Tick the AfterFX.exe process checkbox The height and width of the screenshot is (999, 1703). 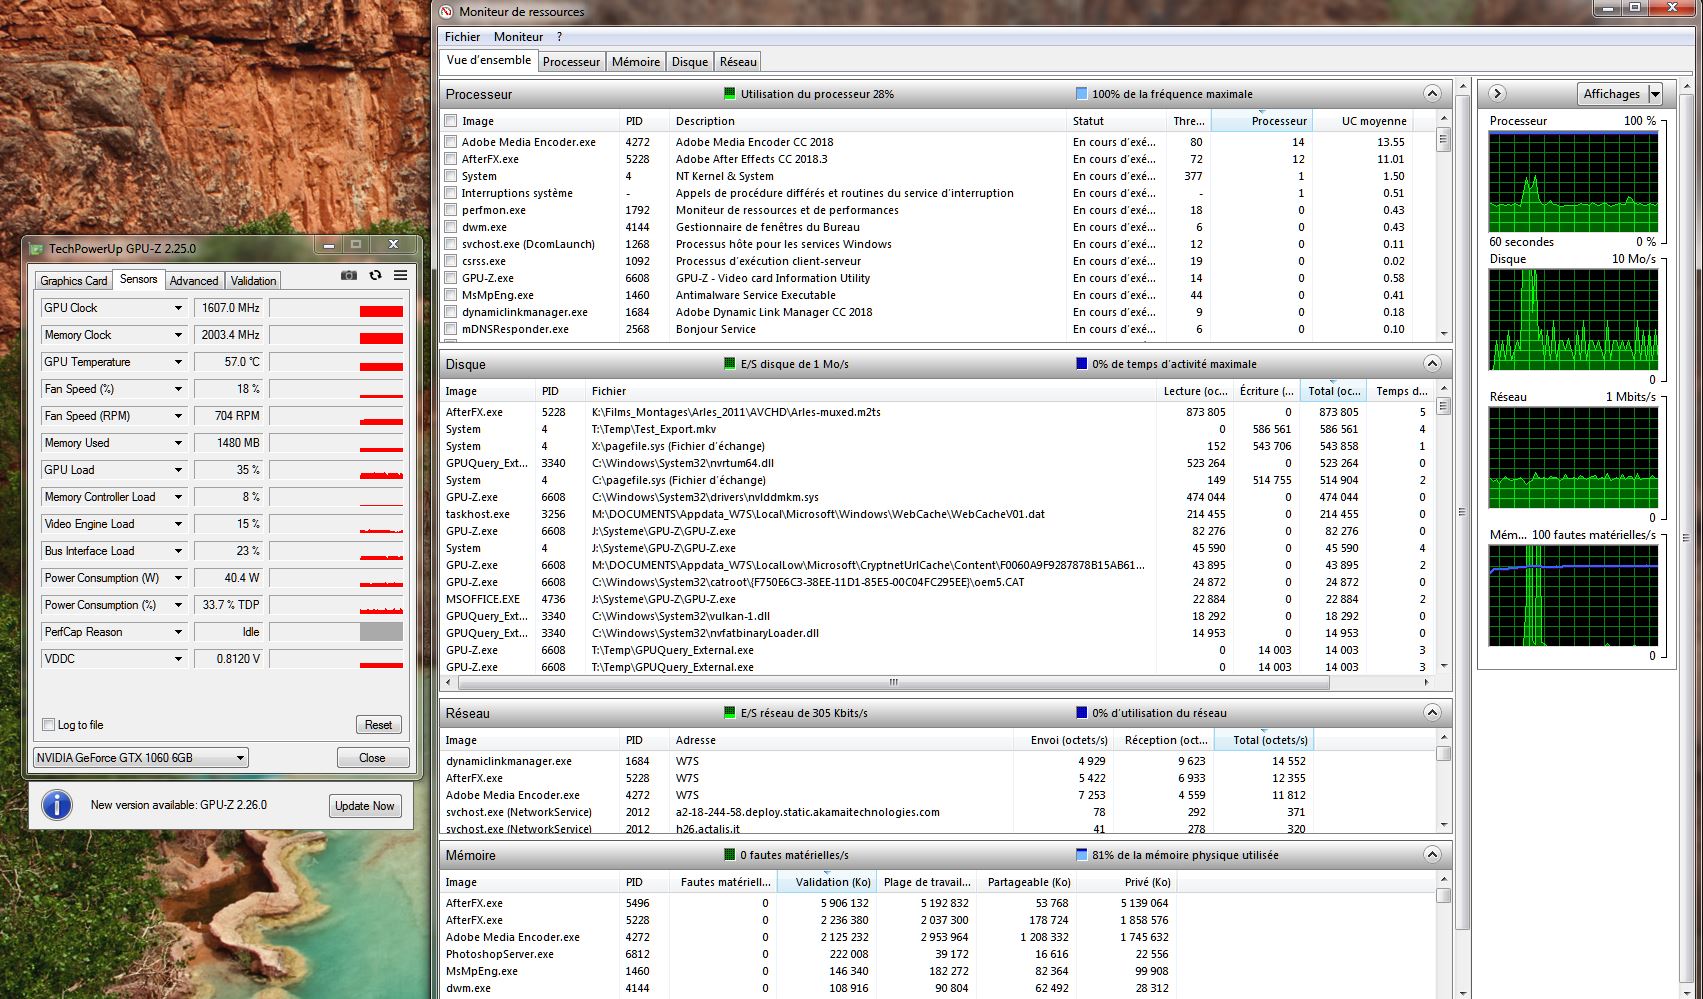point(451,159)
